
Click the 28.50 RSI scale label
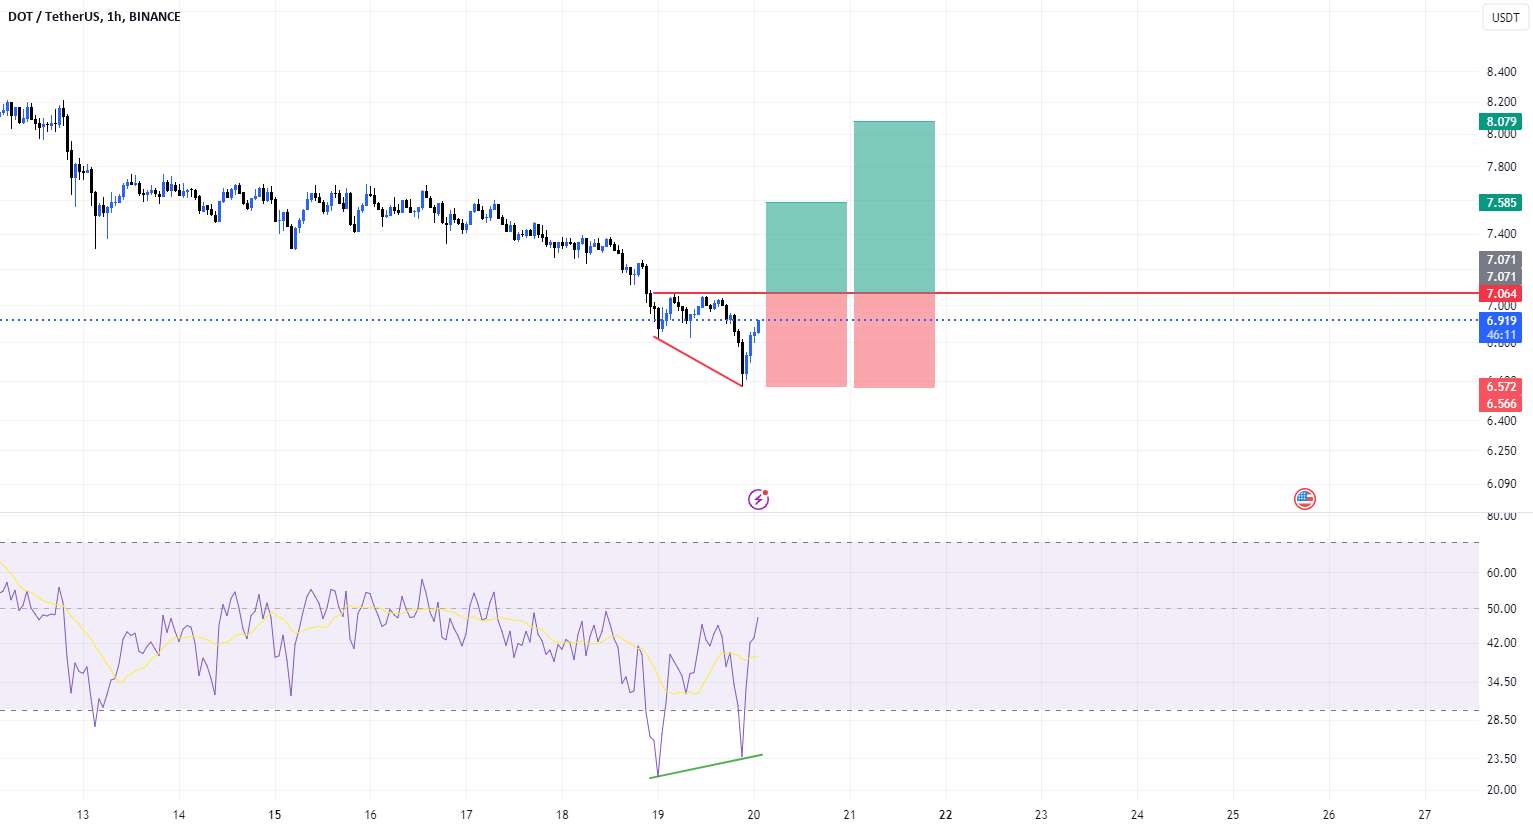tap(1501, 721)
